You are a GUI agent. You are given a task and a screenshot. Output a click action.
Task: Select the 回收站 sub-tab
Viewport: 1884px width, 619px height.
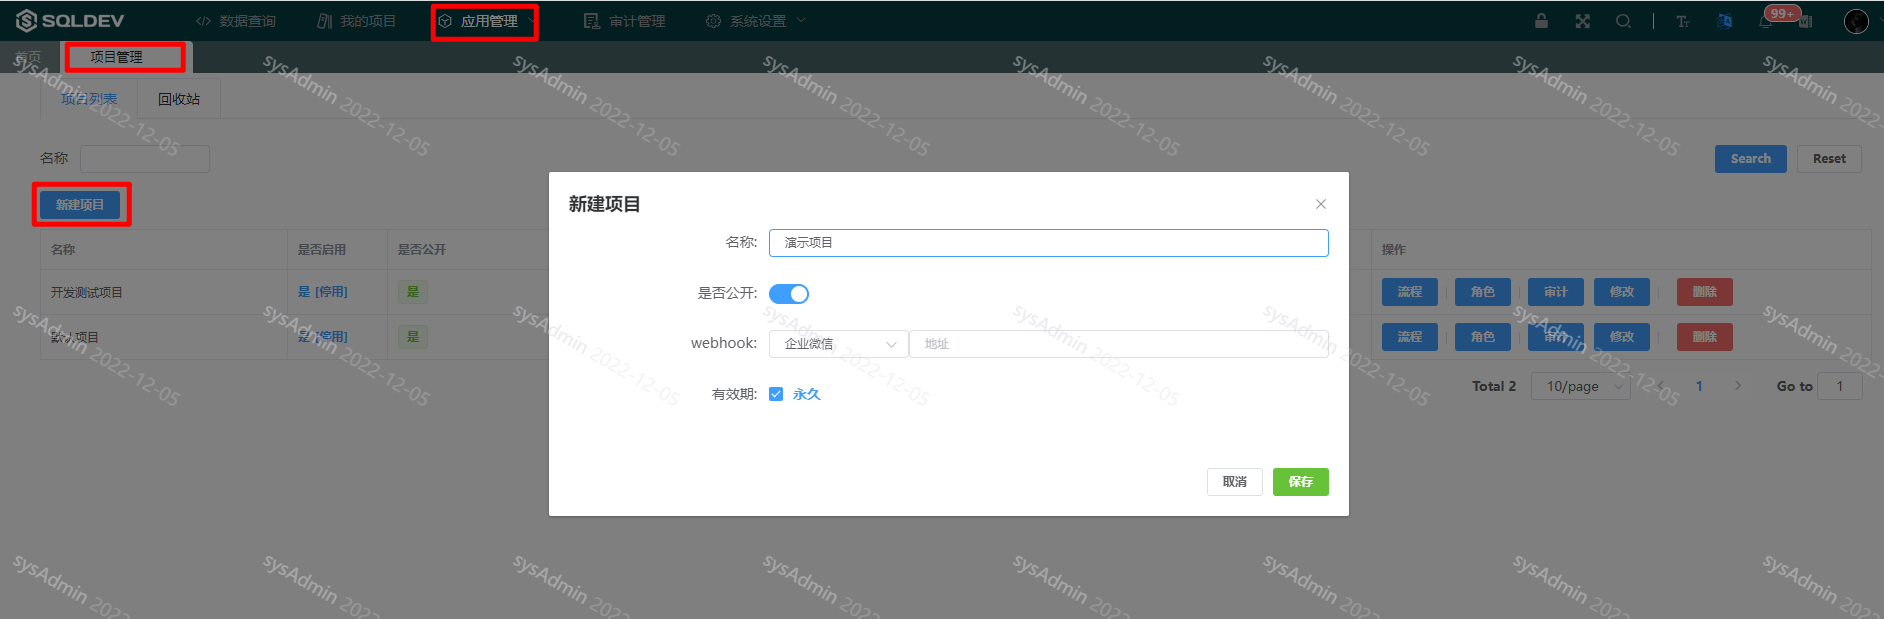tap(179, 99)
